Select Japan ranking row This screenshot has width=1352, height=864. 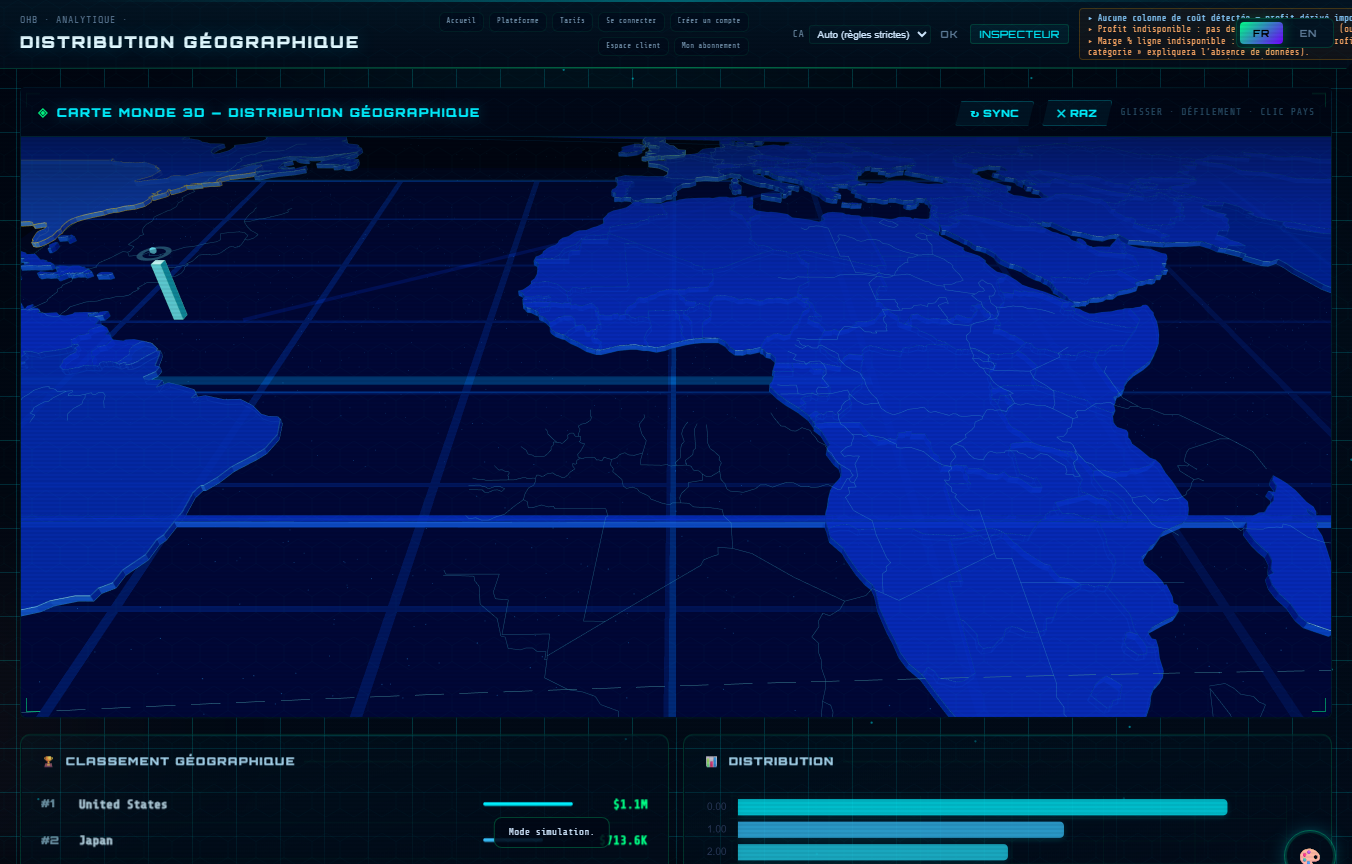click(x=345, y=840)
